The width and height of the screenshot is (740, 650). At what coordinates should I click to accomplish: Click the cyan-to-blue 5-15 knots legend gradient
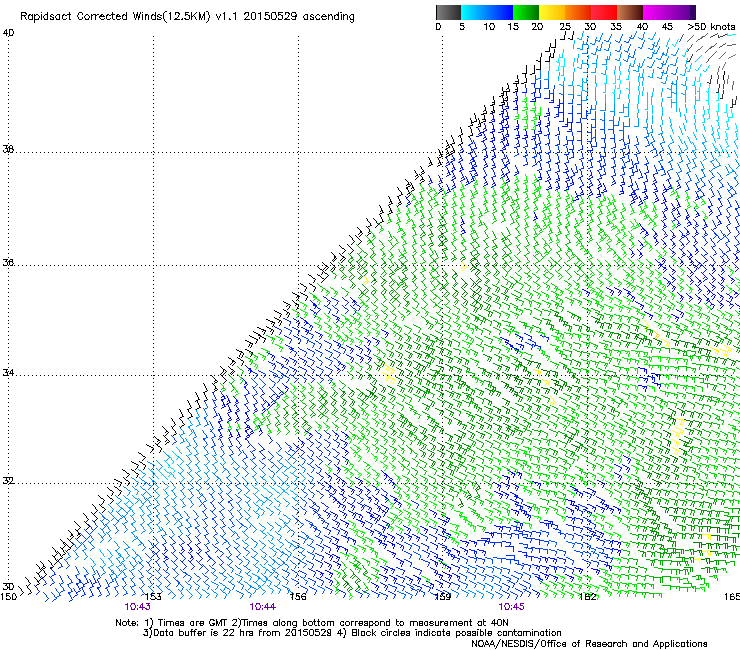click(x=487, y=12)
